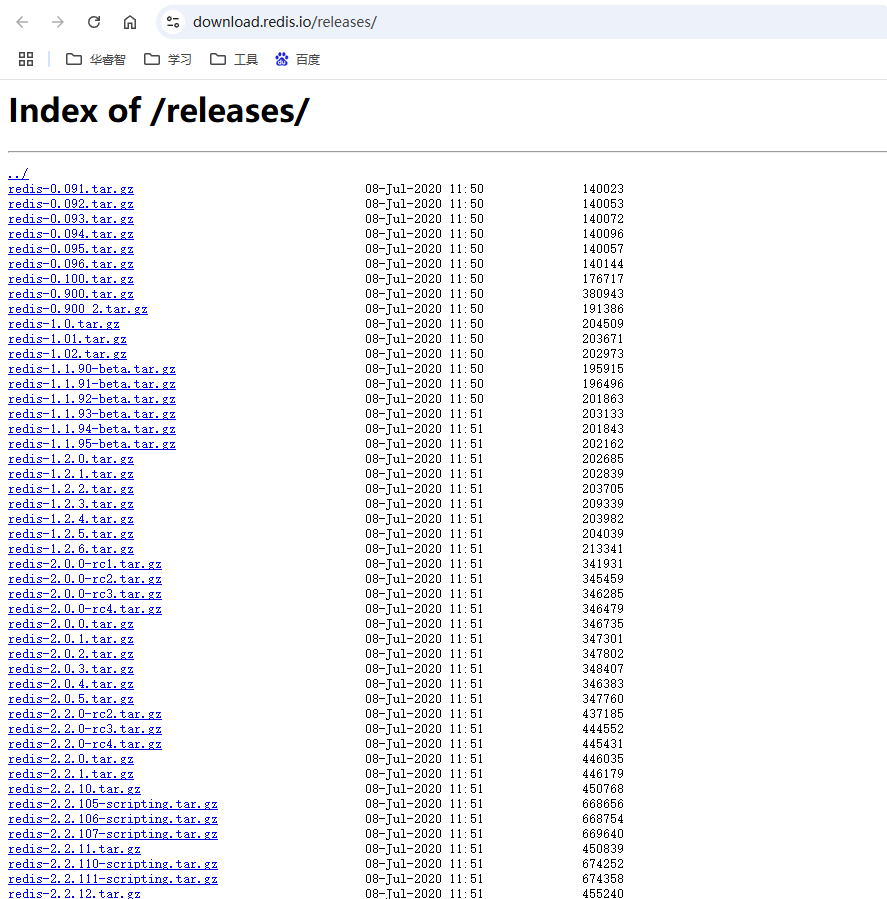
Task: Open site information icon in address bar
Action: point(173,22)
